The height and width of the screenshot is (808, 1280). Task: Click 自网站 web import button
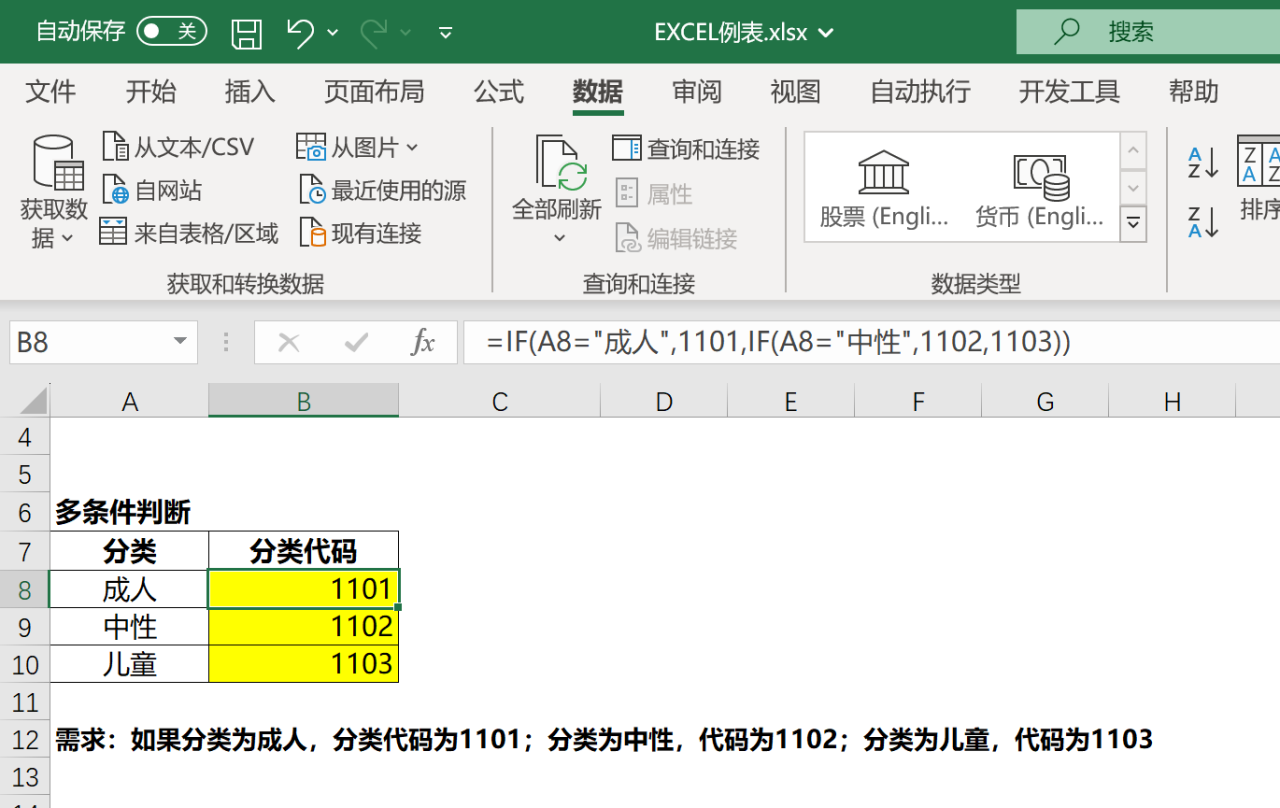152,190
